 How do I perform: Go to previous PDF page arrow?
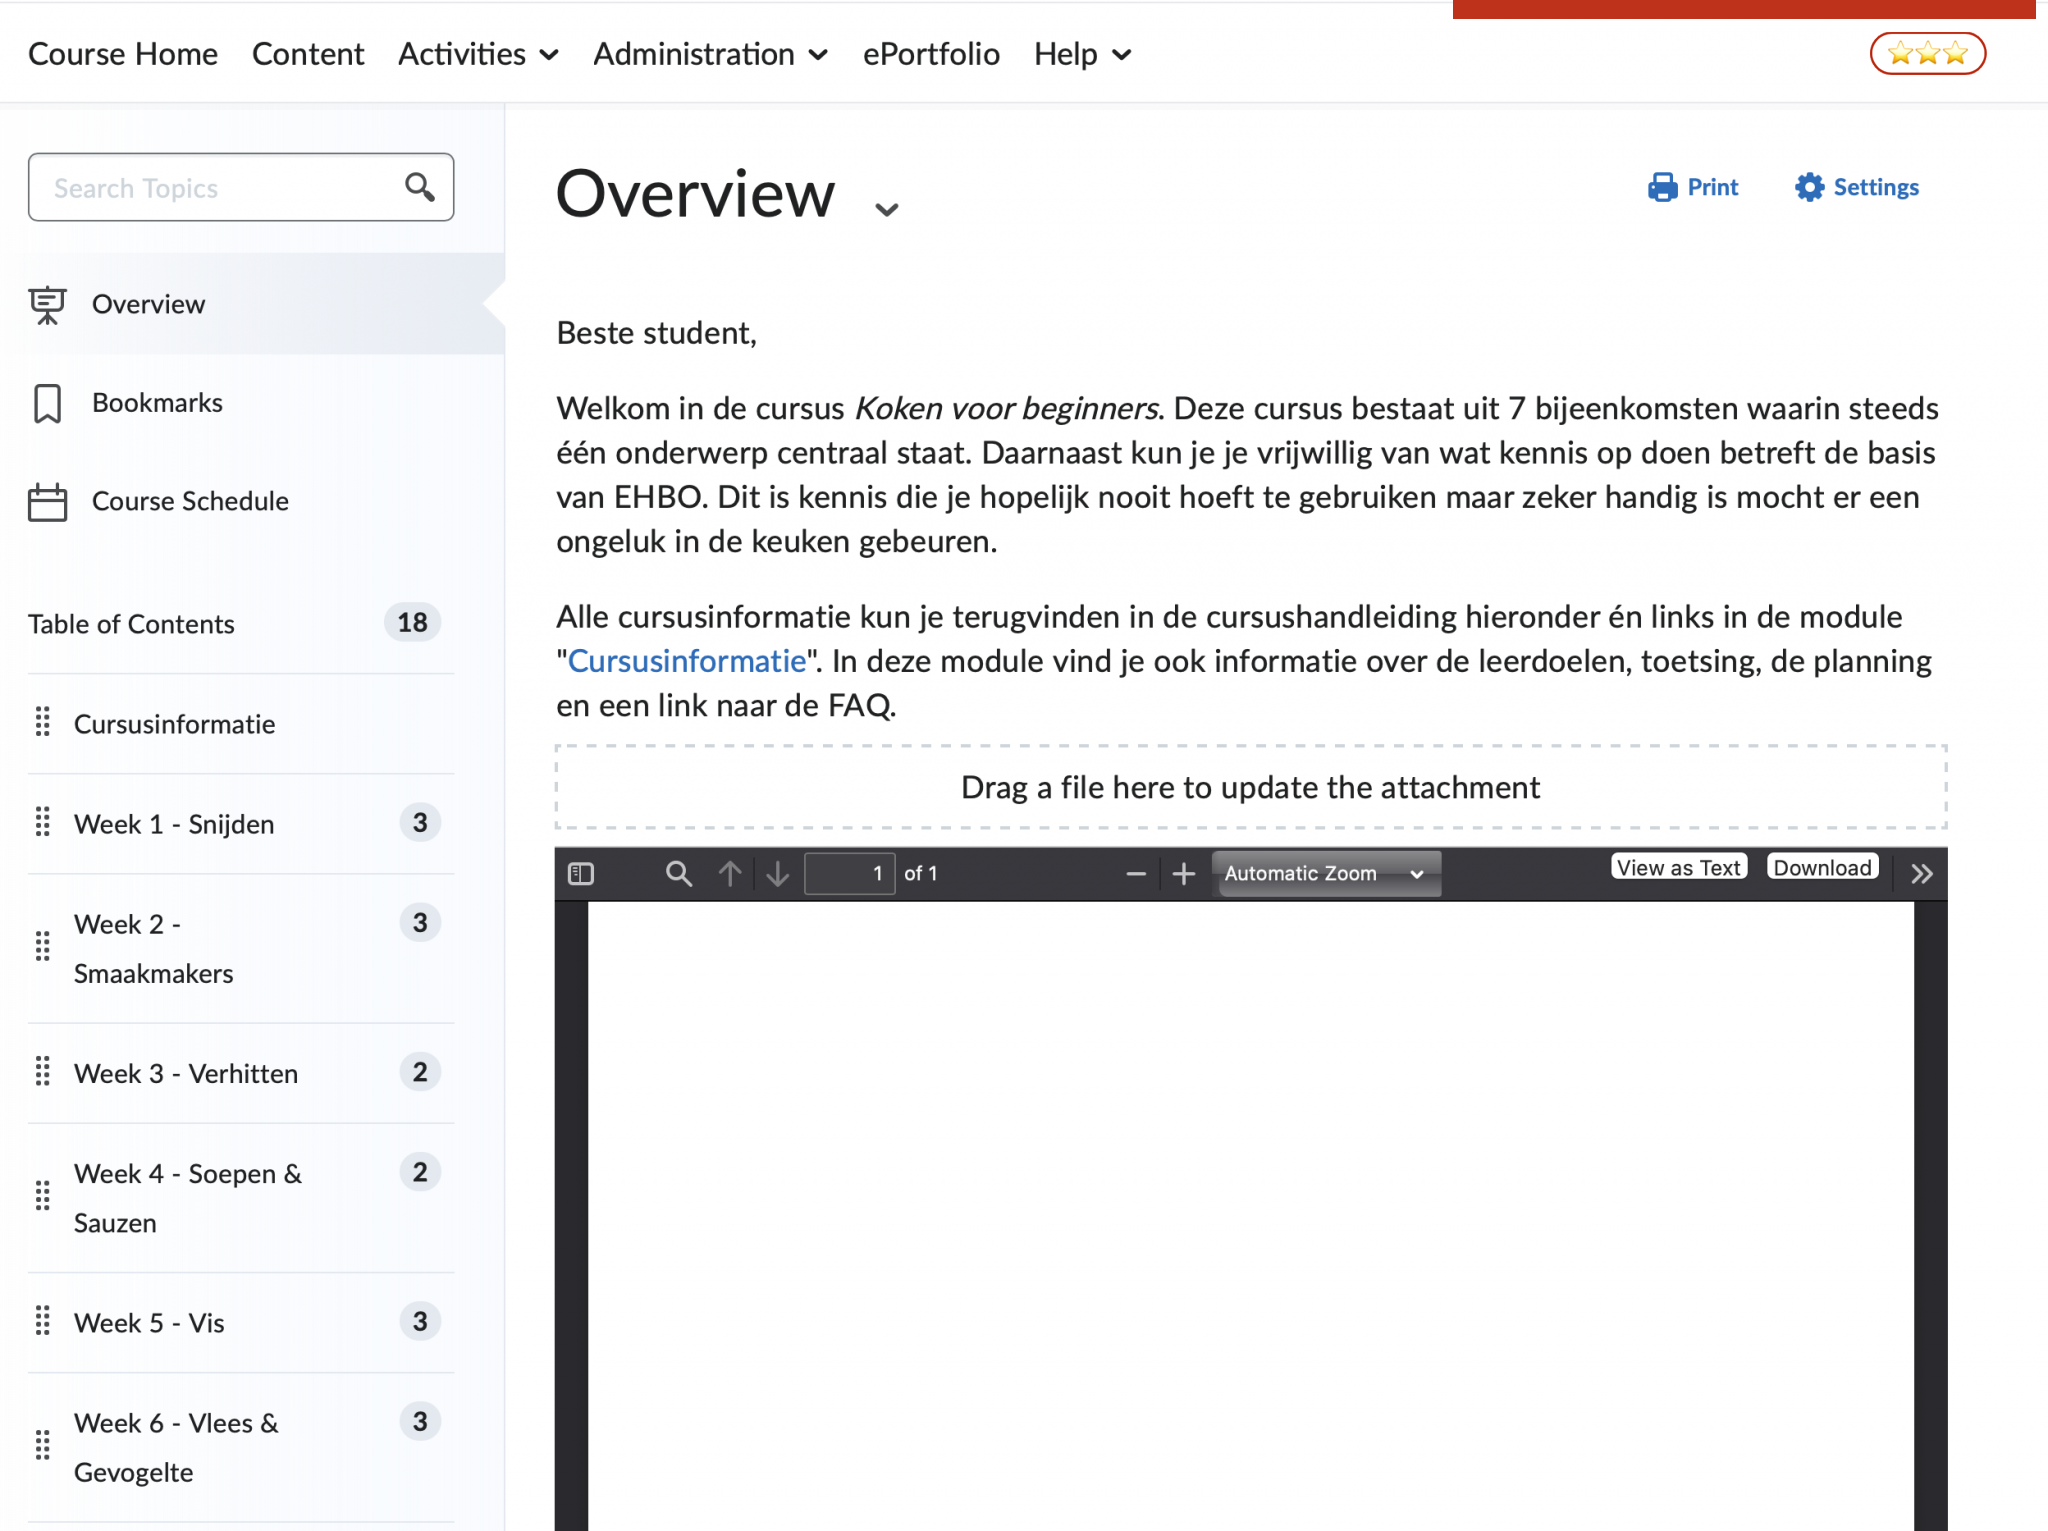(730, 874)
